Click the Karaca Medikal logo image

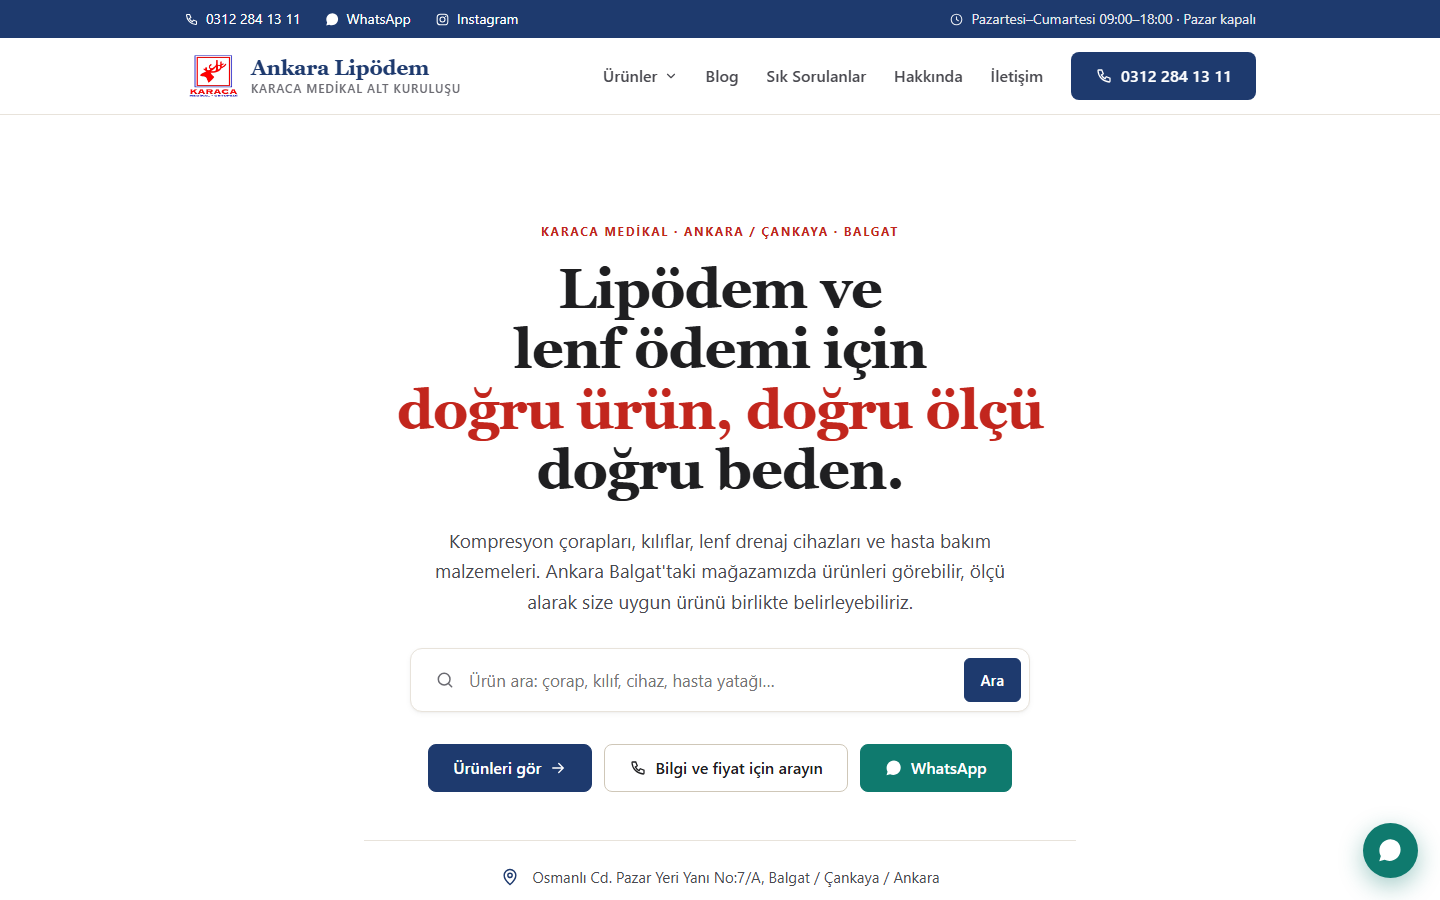213,76
